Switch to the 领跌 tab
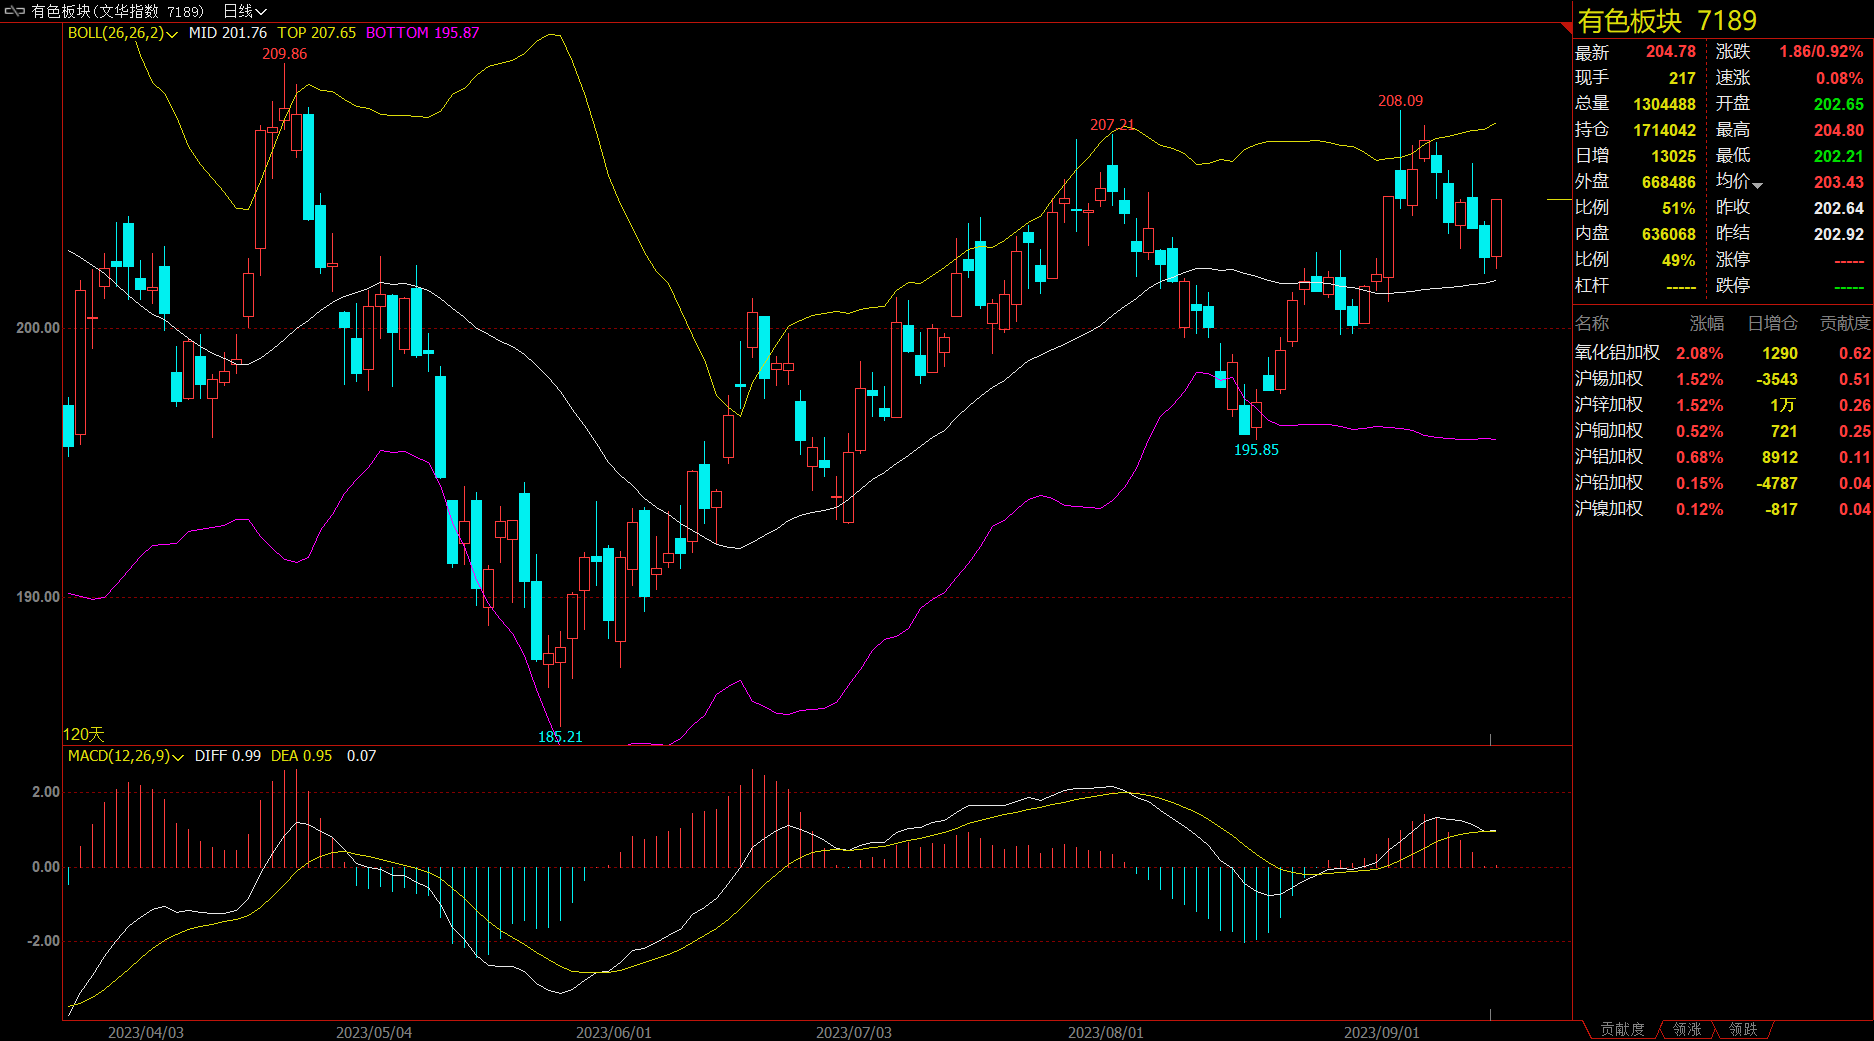1874x1041 pixels. tap(1743, 1029)
